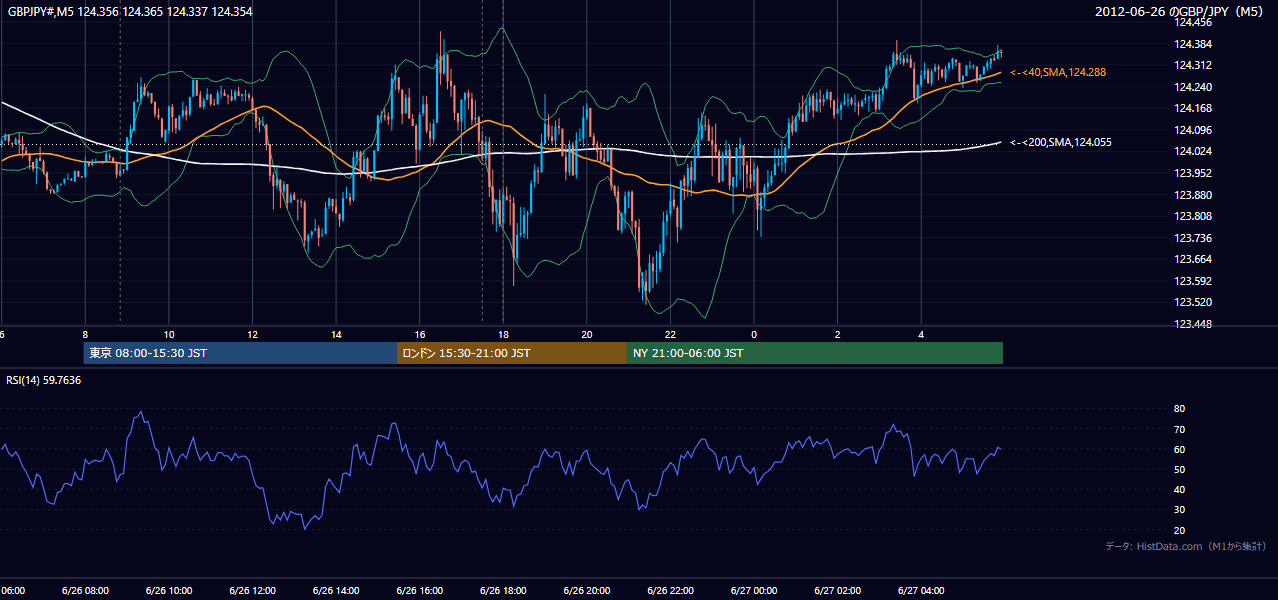Select the ロンドン 15:30-21:00 JST session bar
This screenshot has width=1278, height=600.
coord(512,353)
